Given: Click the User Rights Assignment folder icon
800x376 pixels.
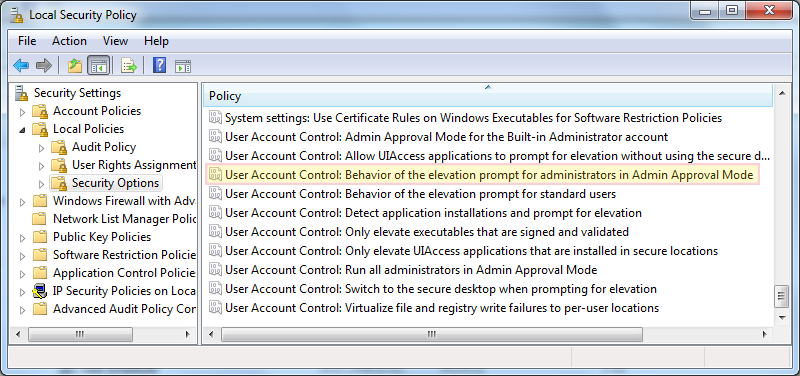Looking at the screenshot, I should pyautogui.click(x=59, y=165).
